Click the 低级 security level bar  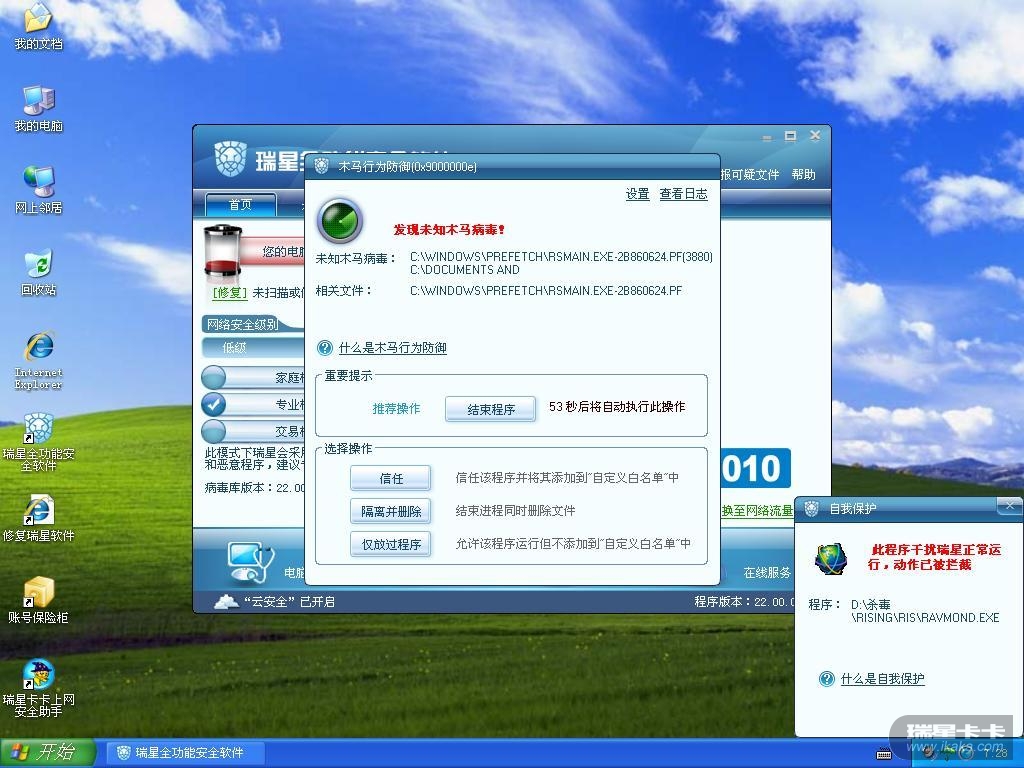pos(253,347)
